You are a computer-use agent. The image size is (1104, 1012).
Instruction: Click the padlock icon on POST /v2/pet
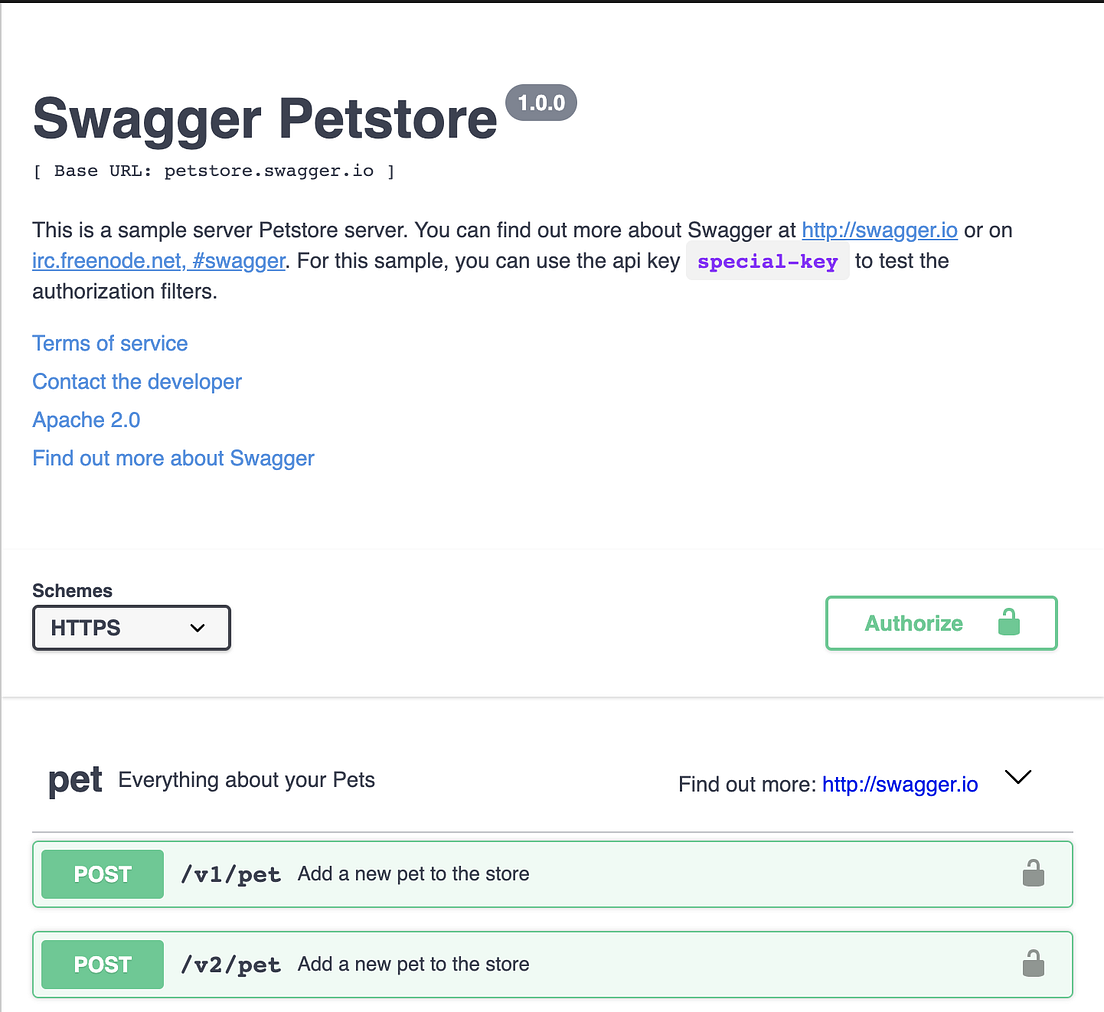point(1033,964)
